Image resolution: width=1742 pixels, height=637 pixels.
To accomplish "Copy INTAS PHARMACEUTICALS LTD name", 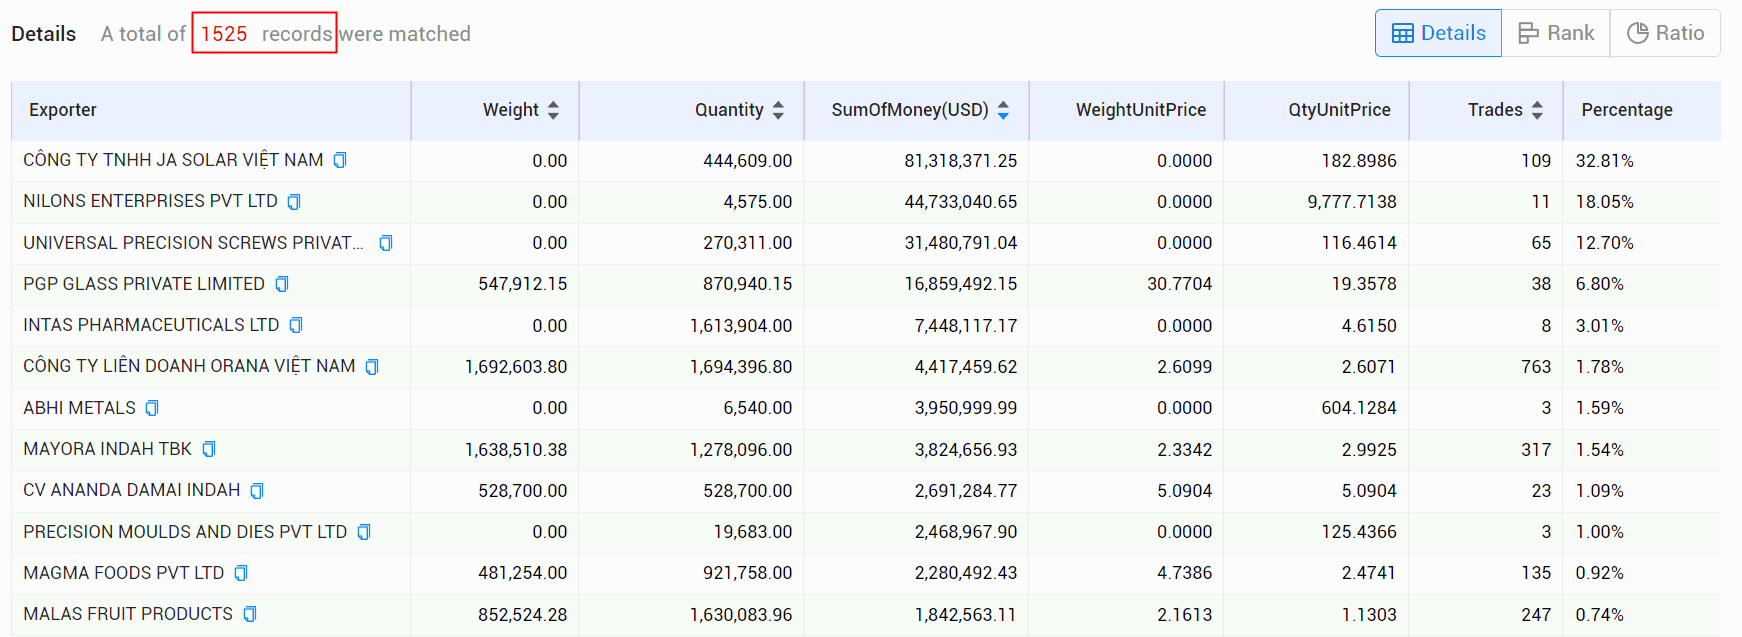I will 296,325.
